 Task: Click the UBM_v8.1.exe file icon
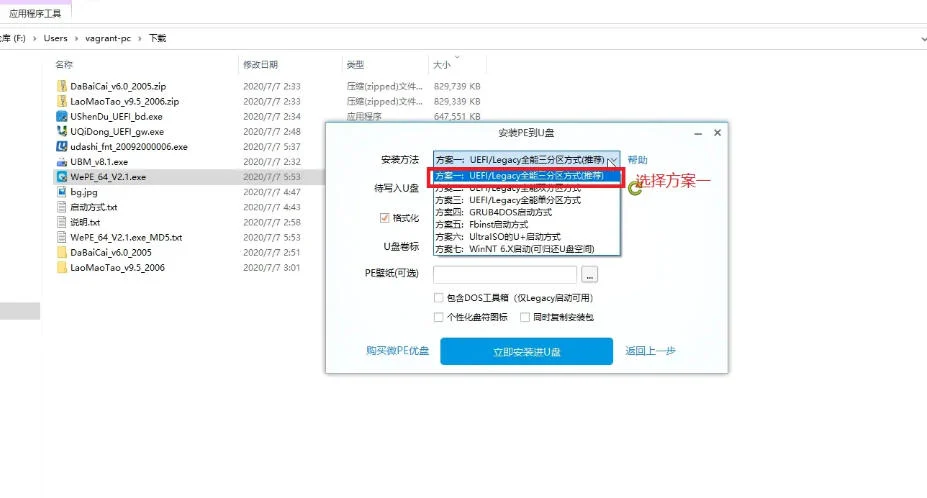[62, 161]
